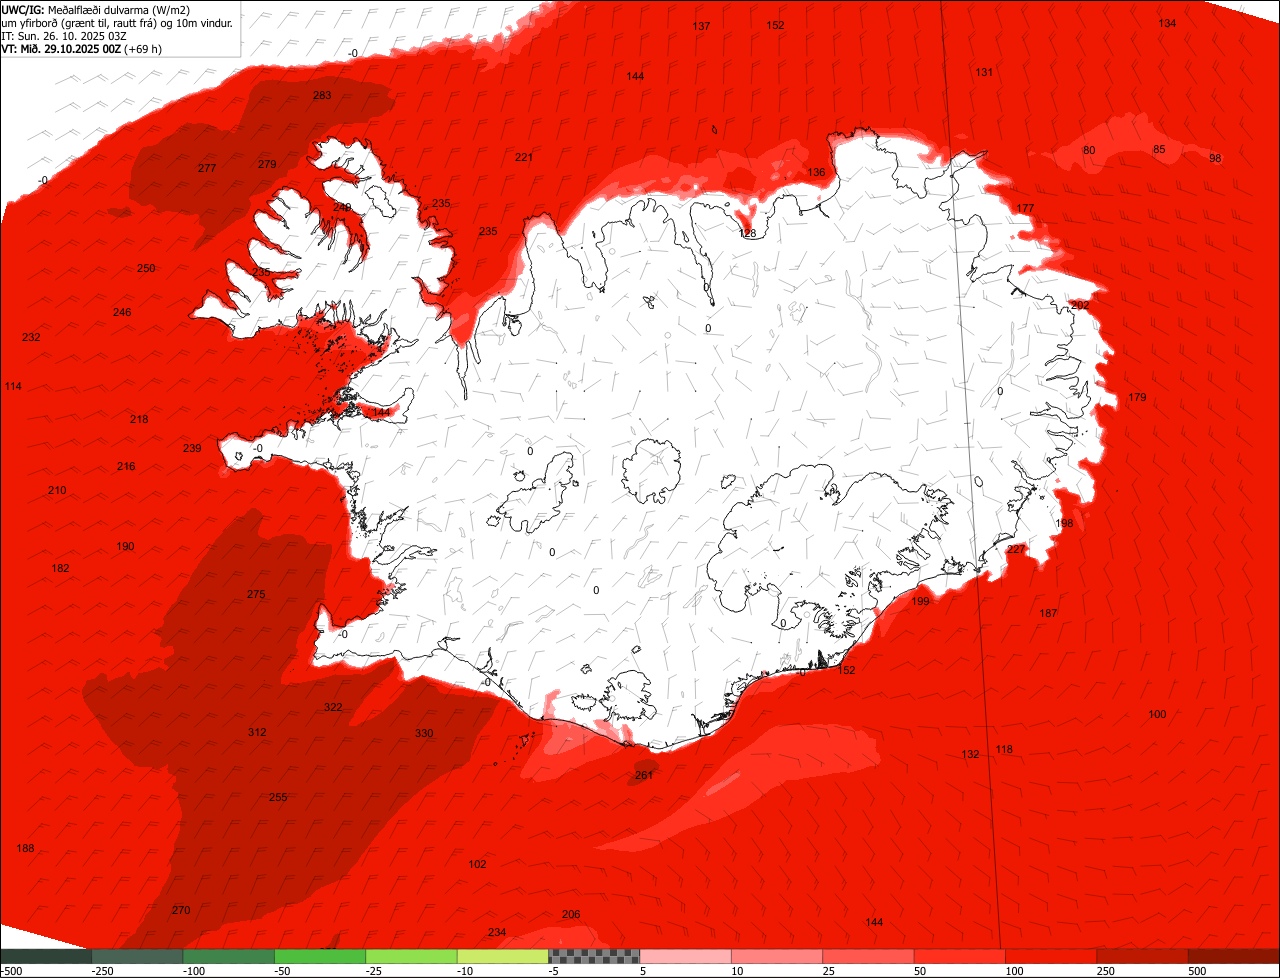Click the flux value 136 on the north coast
Image resolution: width=1280 pixels, height=978 pixels.
click(817, 172)
